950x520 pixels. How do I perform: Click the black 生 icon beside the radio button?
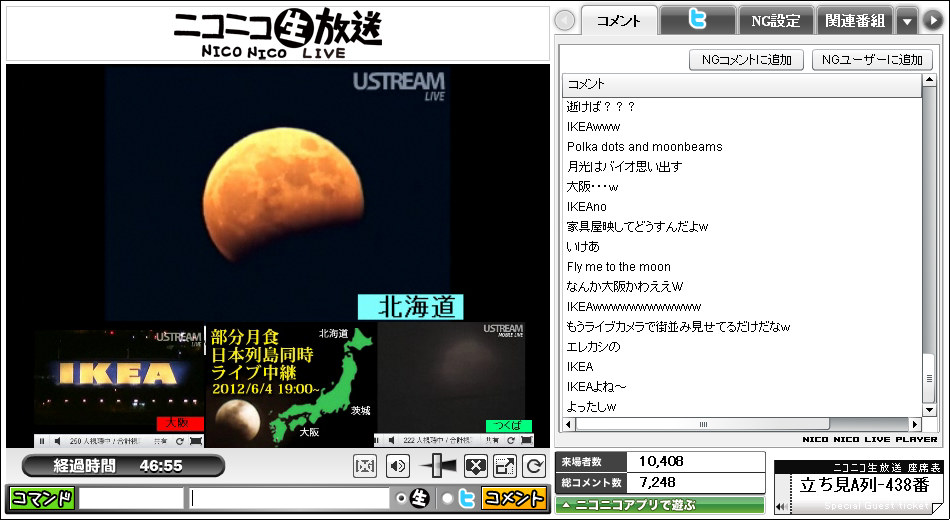tap(419, 498)
